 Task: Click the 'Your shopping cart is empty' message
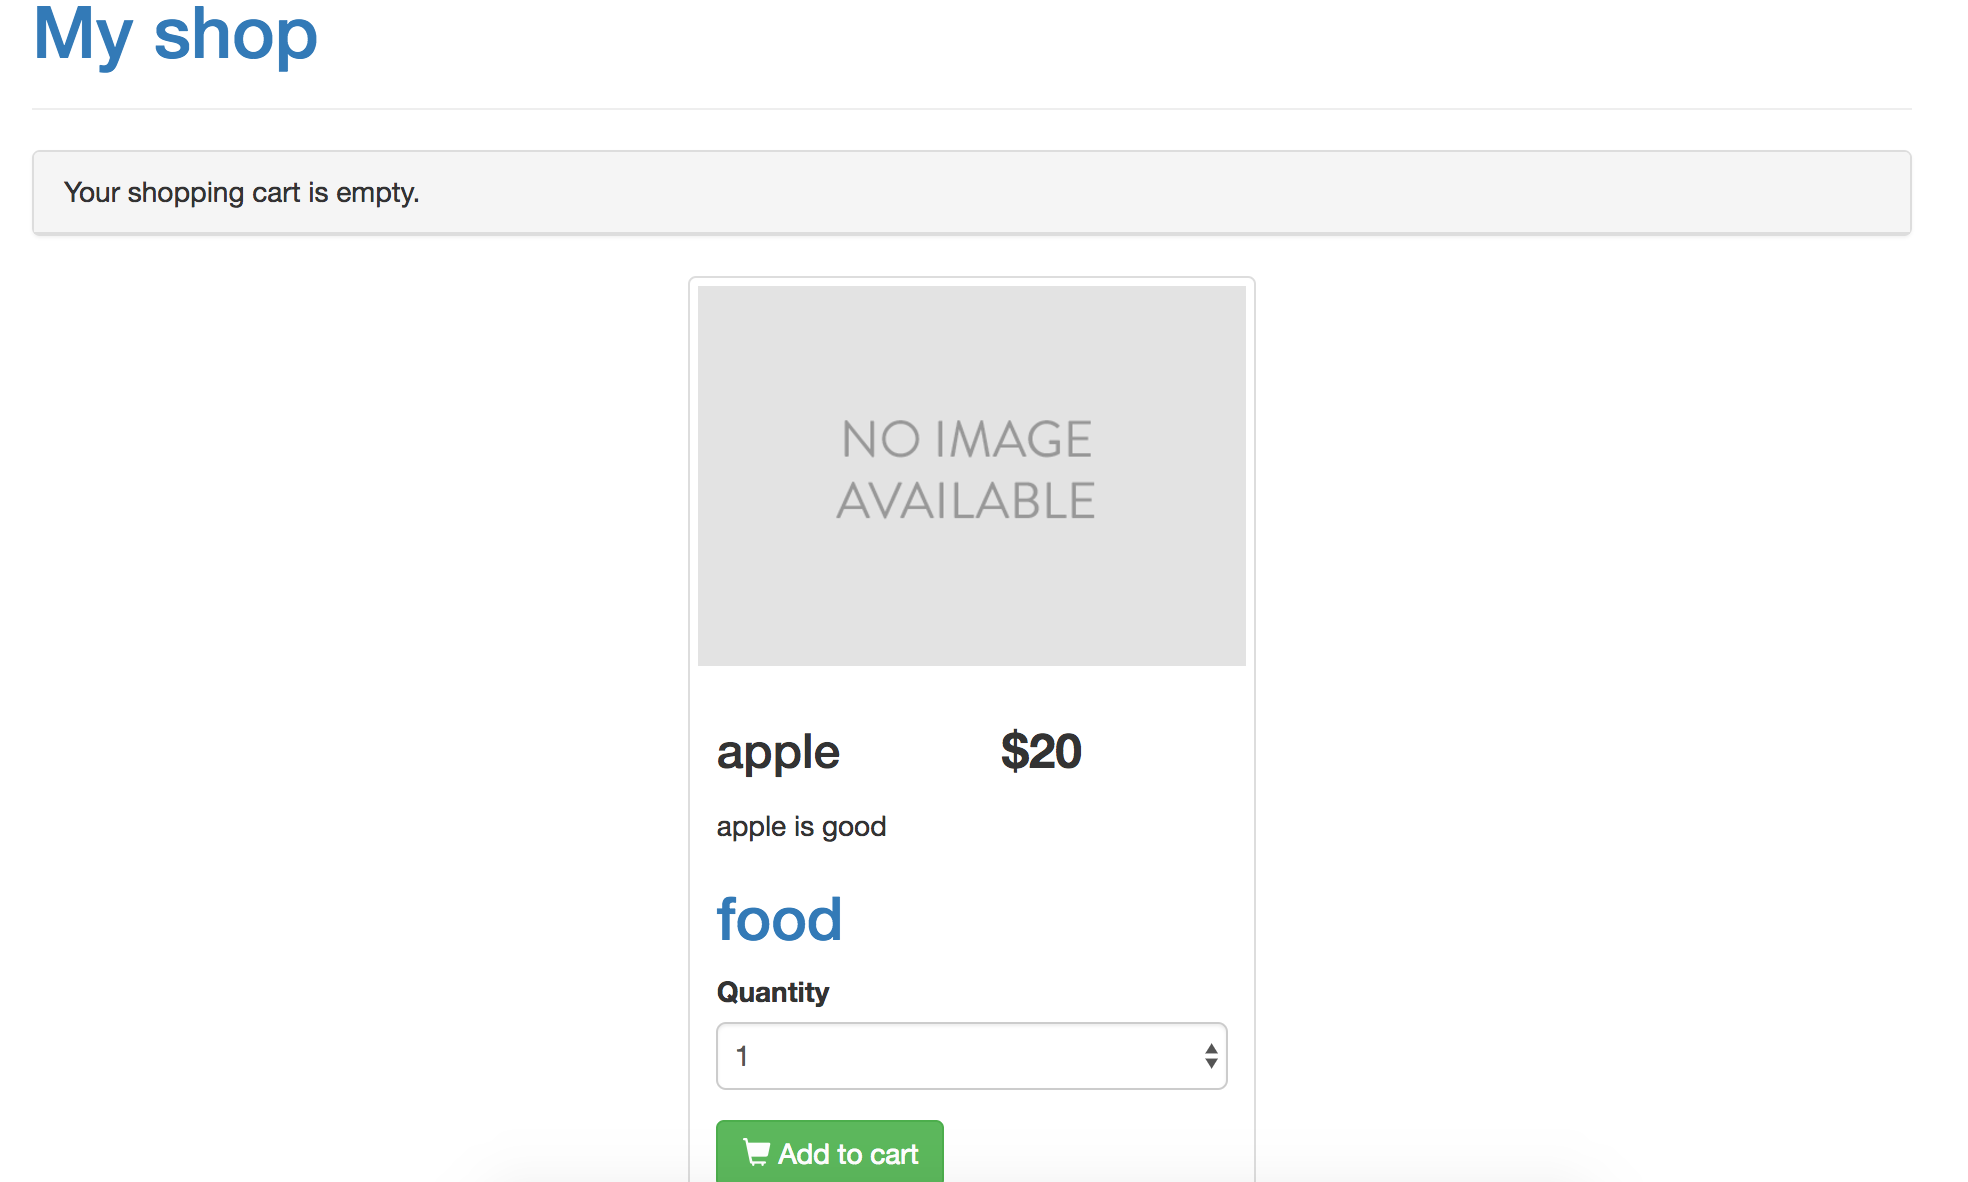241,192
